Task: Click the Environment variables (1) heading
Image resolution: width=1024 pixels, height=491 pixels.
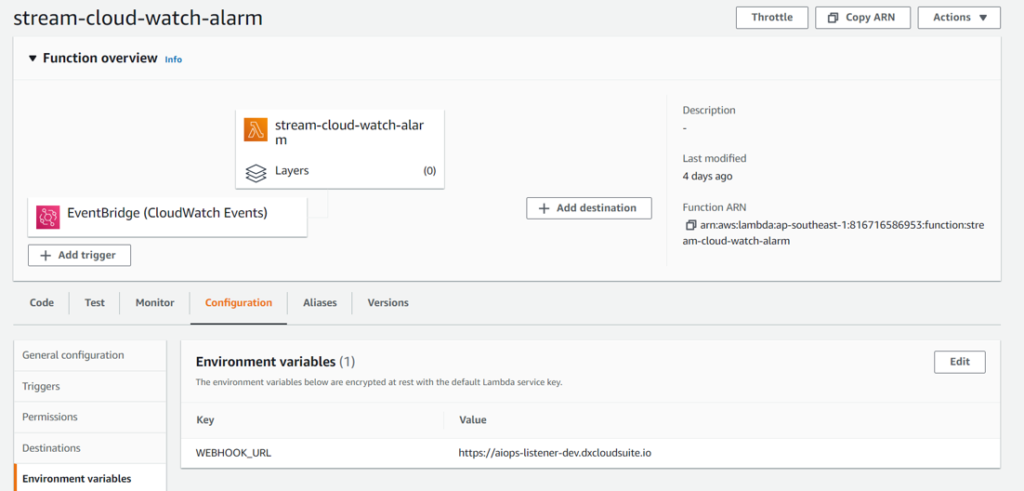Action: point(275,362)
